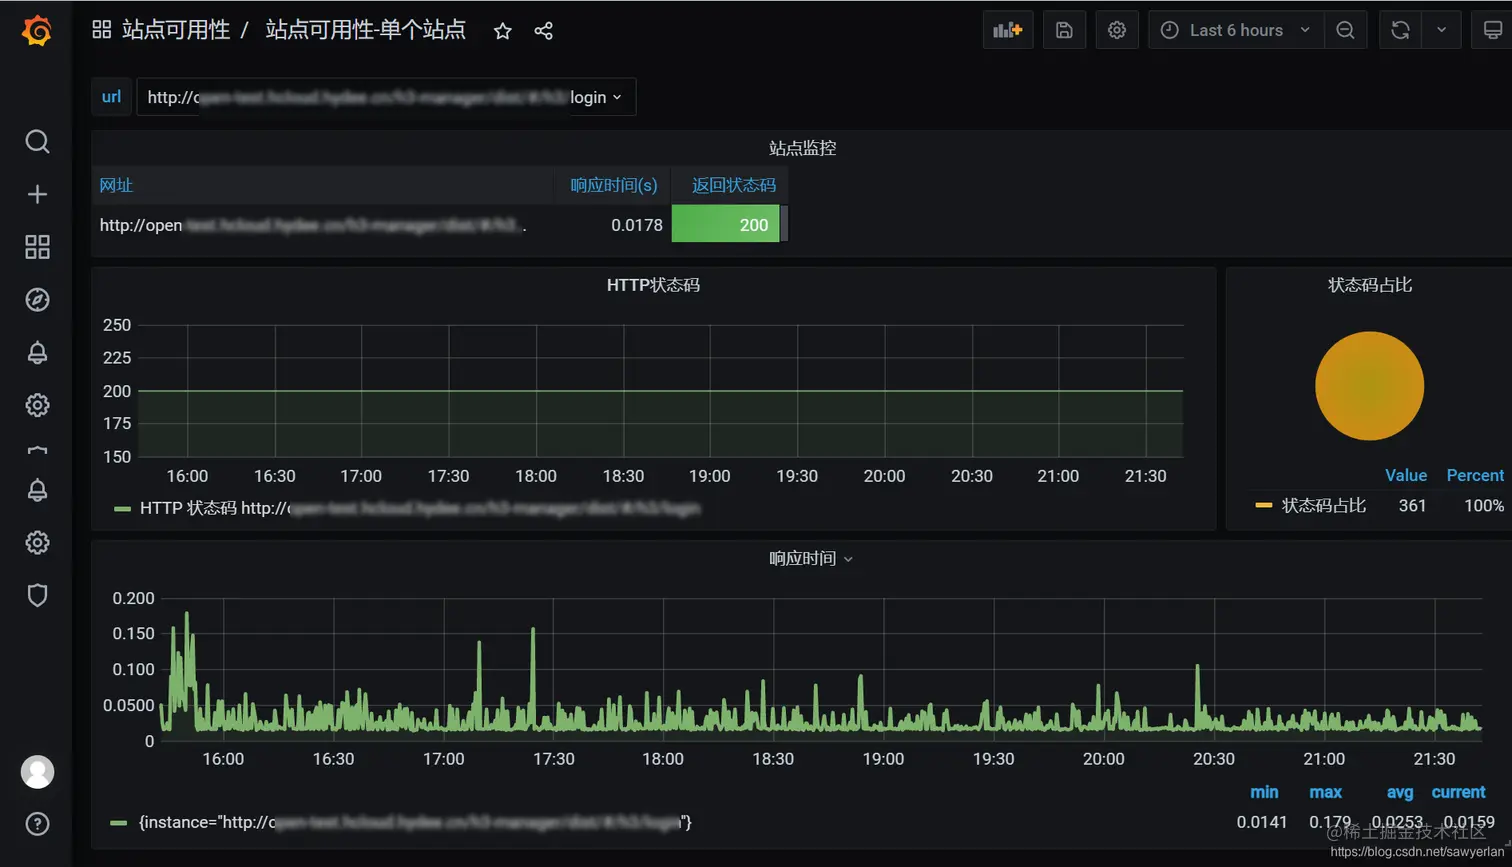The image size is (1512, 867).
Task: Toggle HTTP 状态码 legend series visibility
Action: [408, 508]
